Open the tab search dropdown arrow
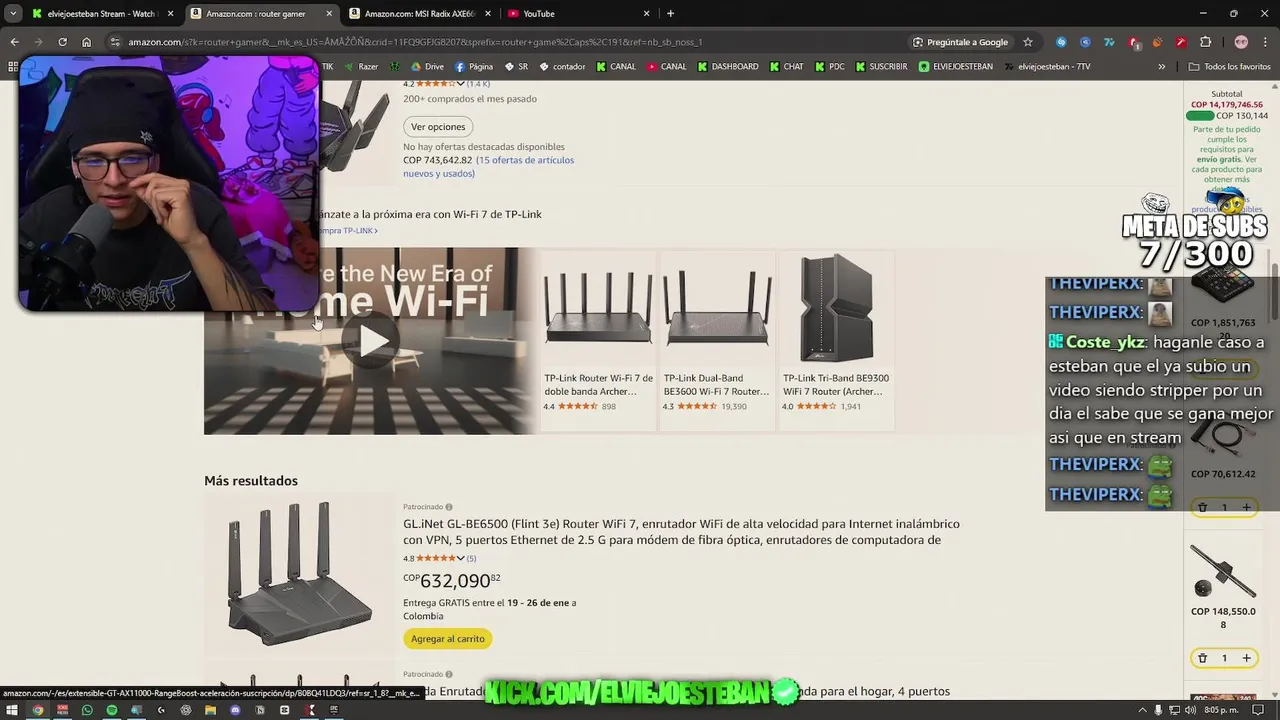Viewport: 1280px width, 720px height. (x=12, y=13)
